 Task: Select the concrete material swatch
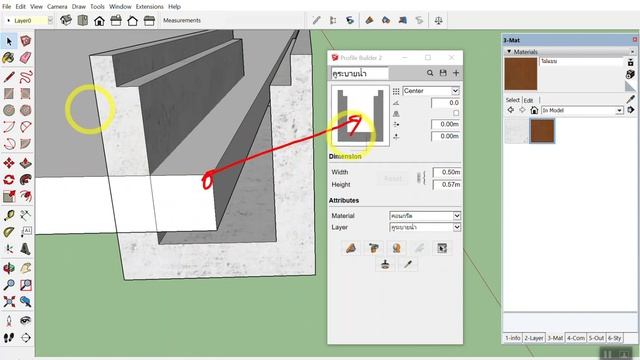tap(517, 131)
